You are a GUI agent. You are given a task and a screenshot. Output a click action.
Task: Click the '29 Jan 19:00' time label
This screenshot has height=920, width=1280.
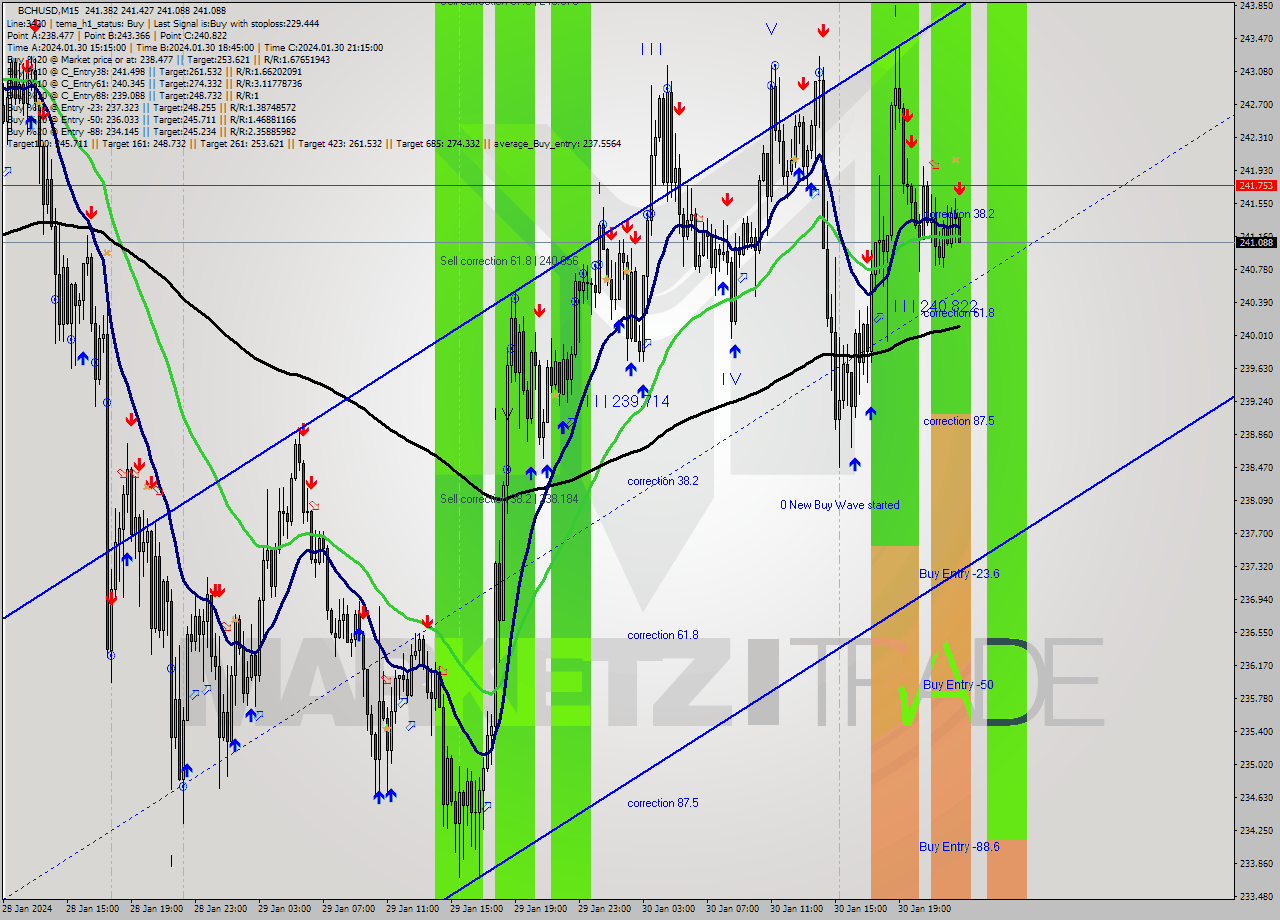pyautogui.click(x=541, y=910)
